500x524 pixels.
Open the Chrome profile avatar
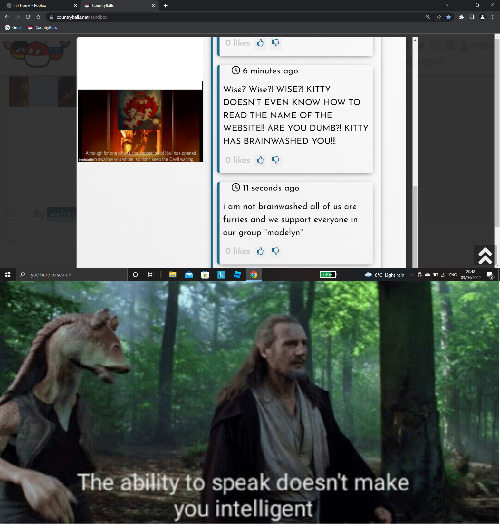click(483, 17)
